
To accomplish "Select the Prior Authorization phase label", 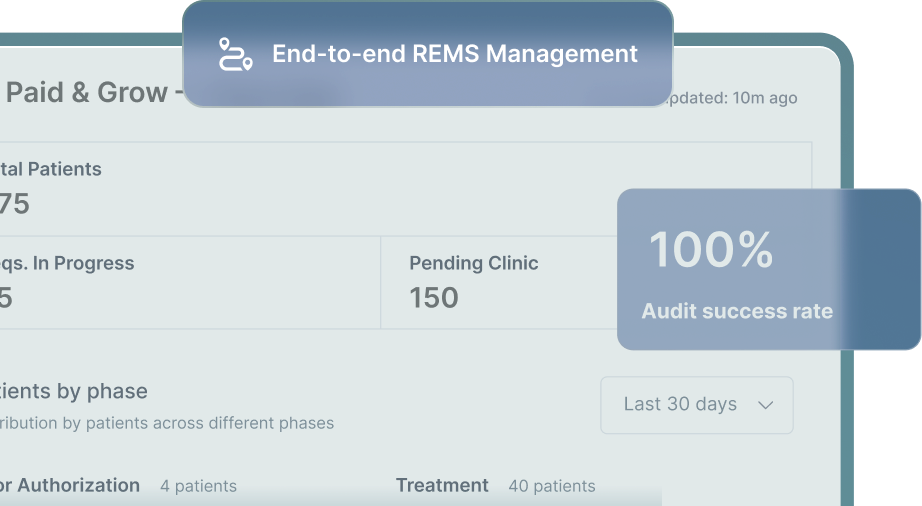I will pyautogui.click(x=70, y=485).
